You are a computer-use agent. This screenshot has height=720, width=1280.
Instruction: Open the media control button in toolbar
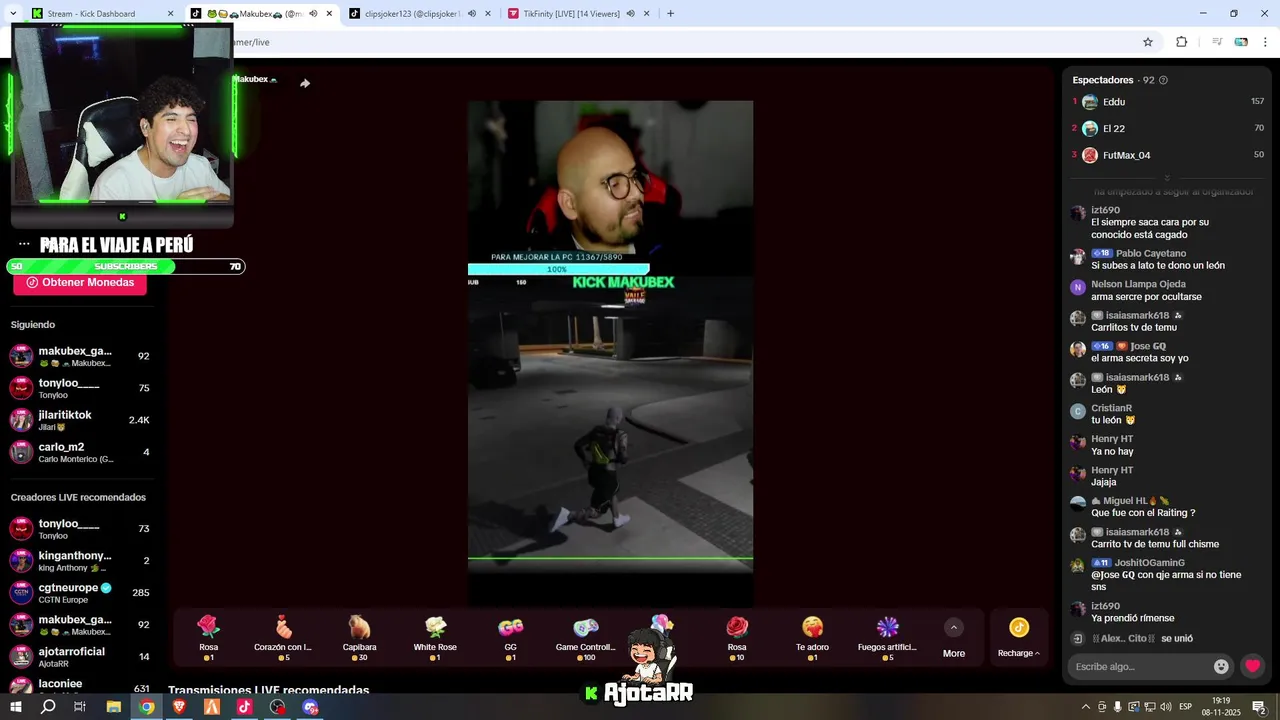pos(1217,42)
